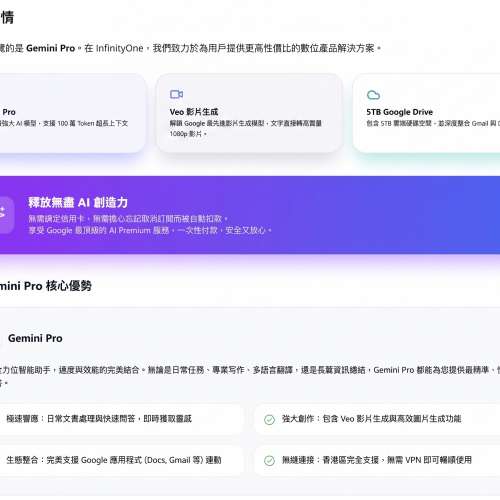Click the 1080p 影片 description text

pyautogui.click(x=245, y=128)
